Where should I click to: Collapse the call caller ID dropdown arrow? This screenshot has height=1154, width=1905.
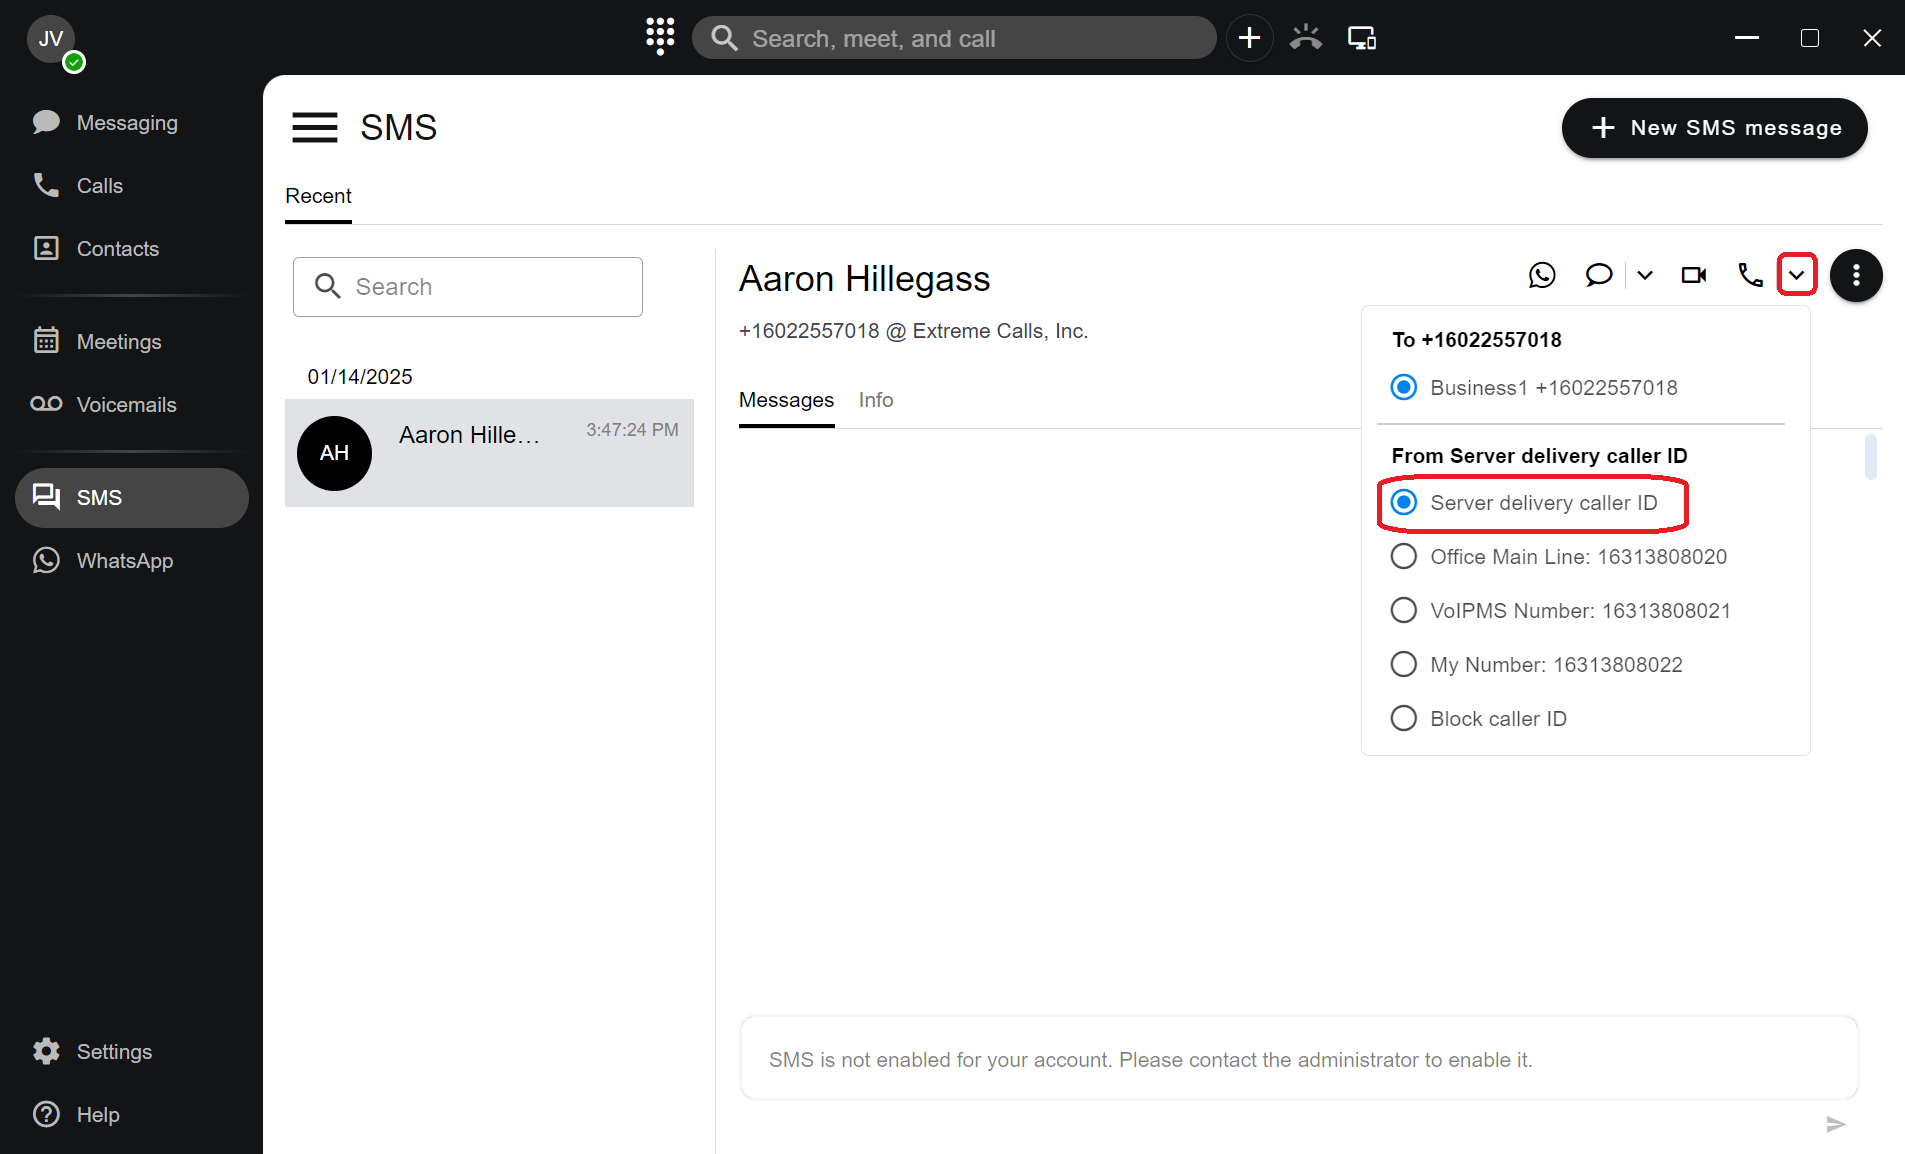click(1796, 275)
